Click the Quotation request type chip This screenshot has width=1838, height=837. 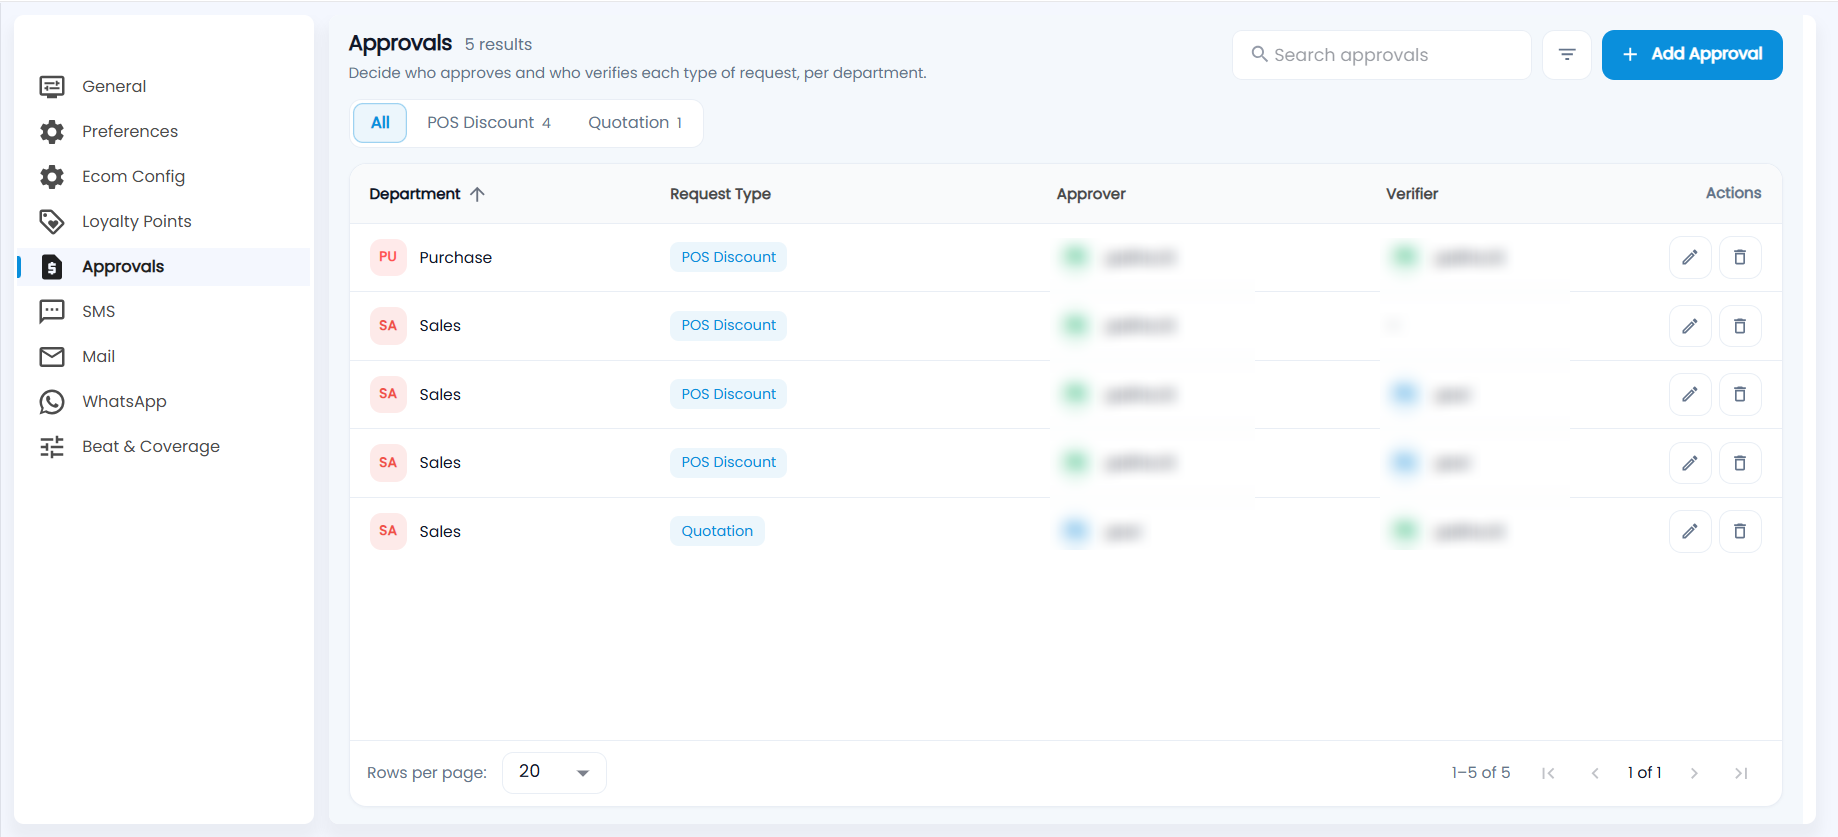tap(717, 531)
